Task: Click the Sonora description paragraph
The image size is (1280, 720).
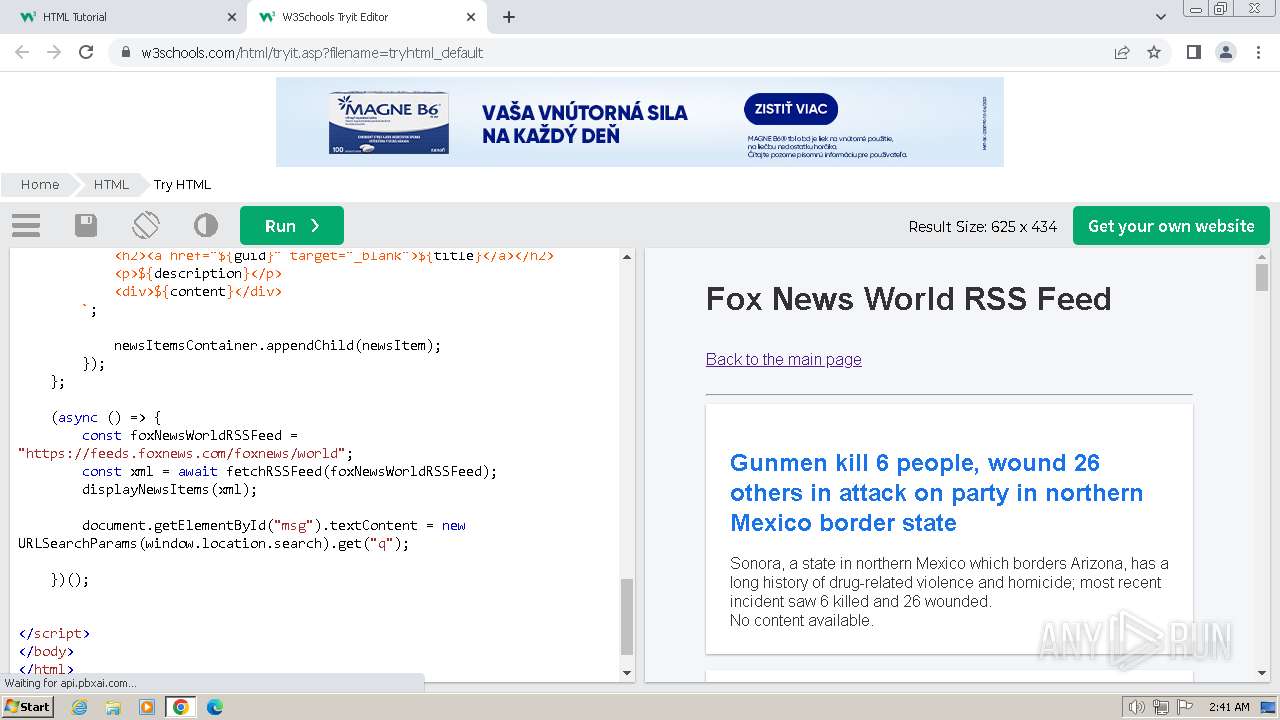Action: 949,582
